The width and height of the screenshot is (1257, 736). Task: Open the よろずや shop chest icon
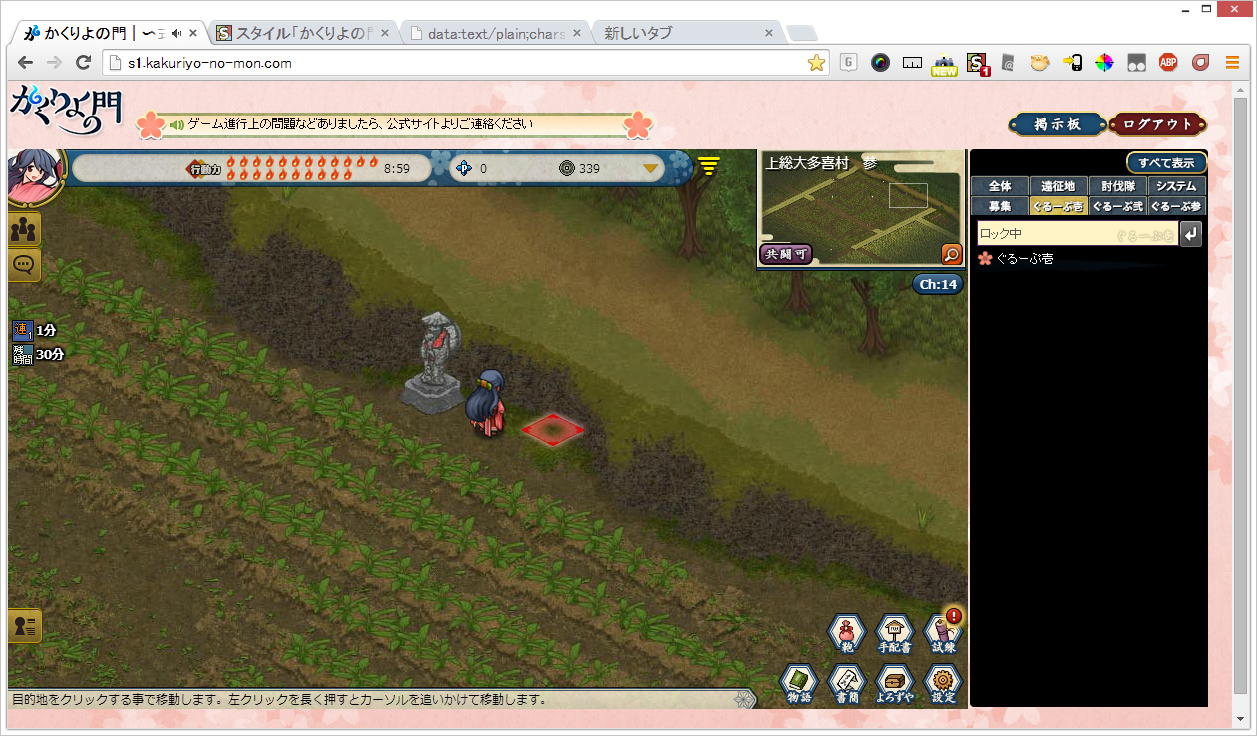895,684
